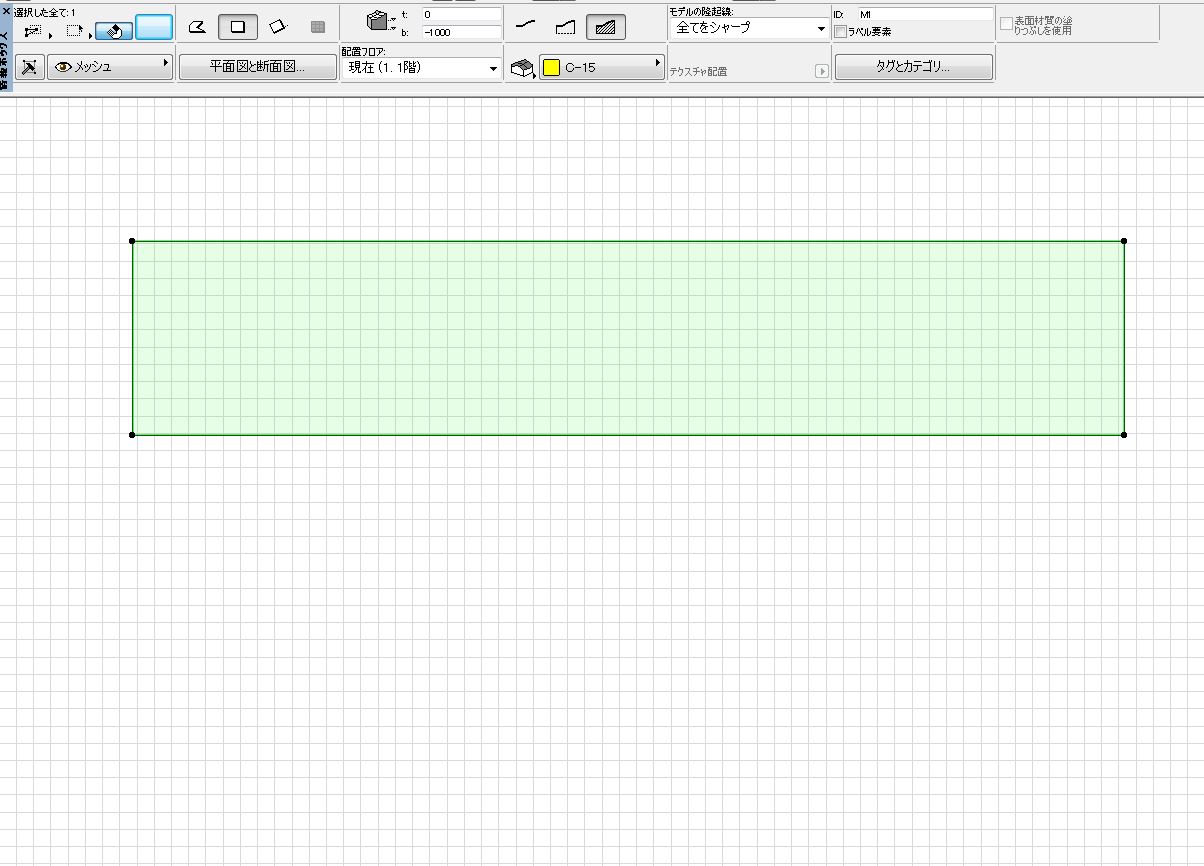Toggle ラベル要素 checkbox
Screen dimensions: 1204x866
[x=840, y=32]
